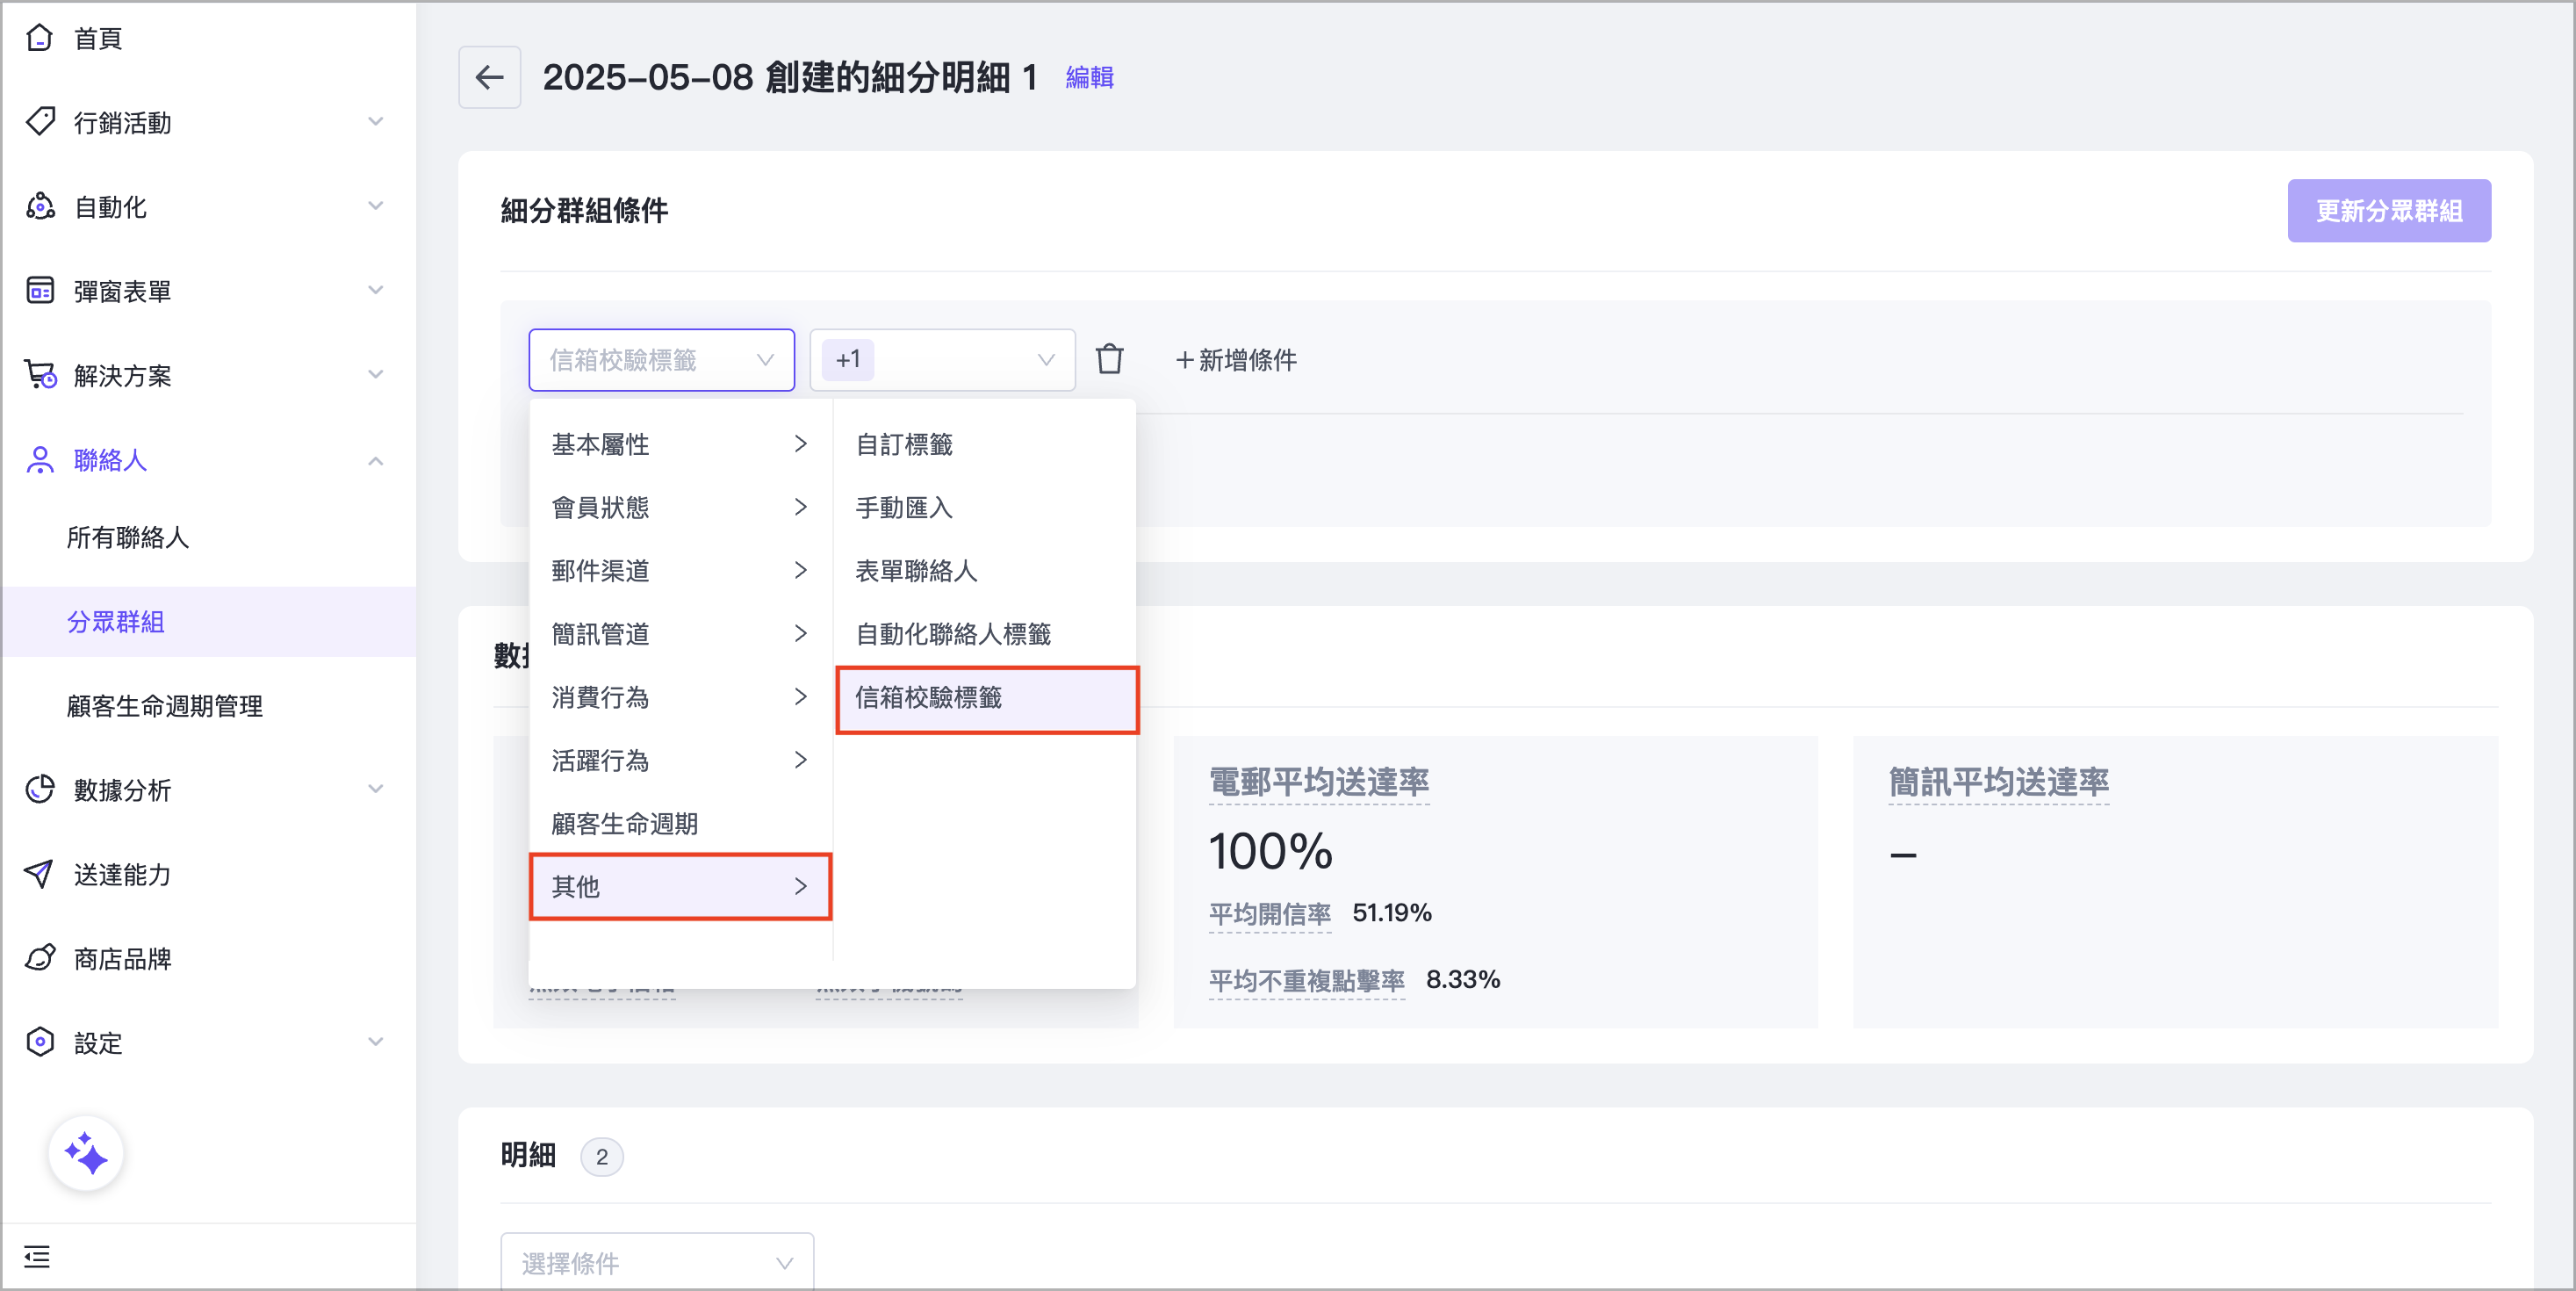
Task: Click the 更新分眾群組 button
Action: click(2388, 210)
